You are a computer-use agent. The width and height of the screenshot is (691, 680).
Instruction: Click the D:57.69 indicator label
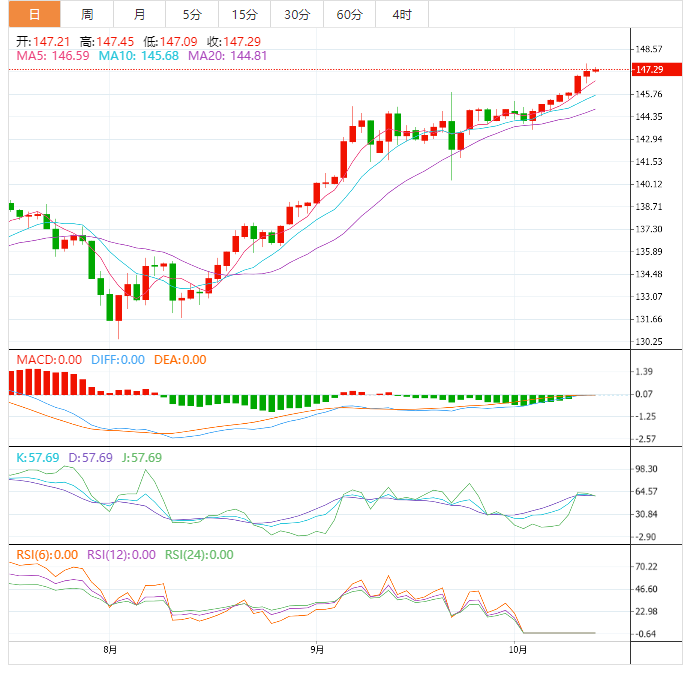click(90, 458)
